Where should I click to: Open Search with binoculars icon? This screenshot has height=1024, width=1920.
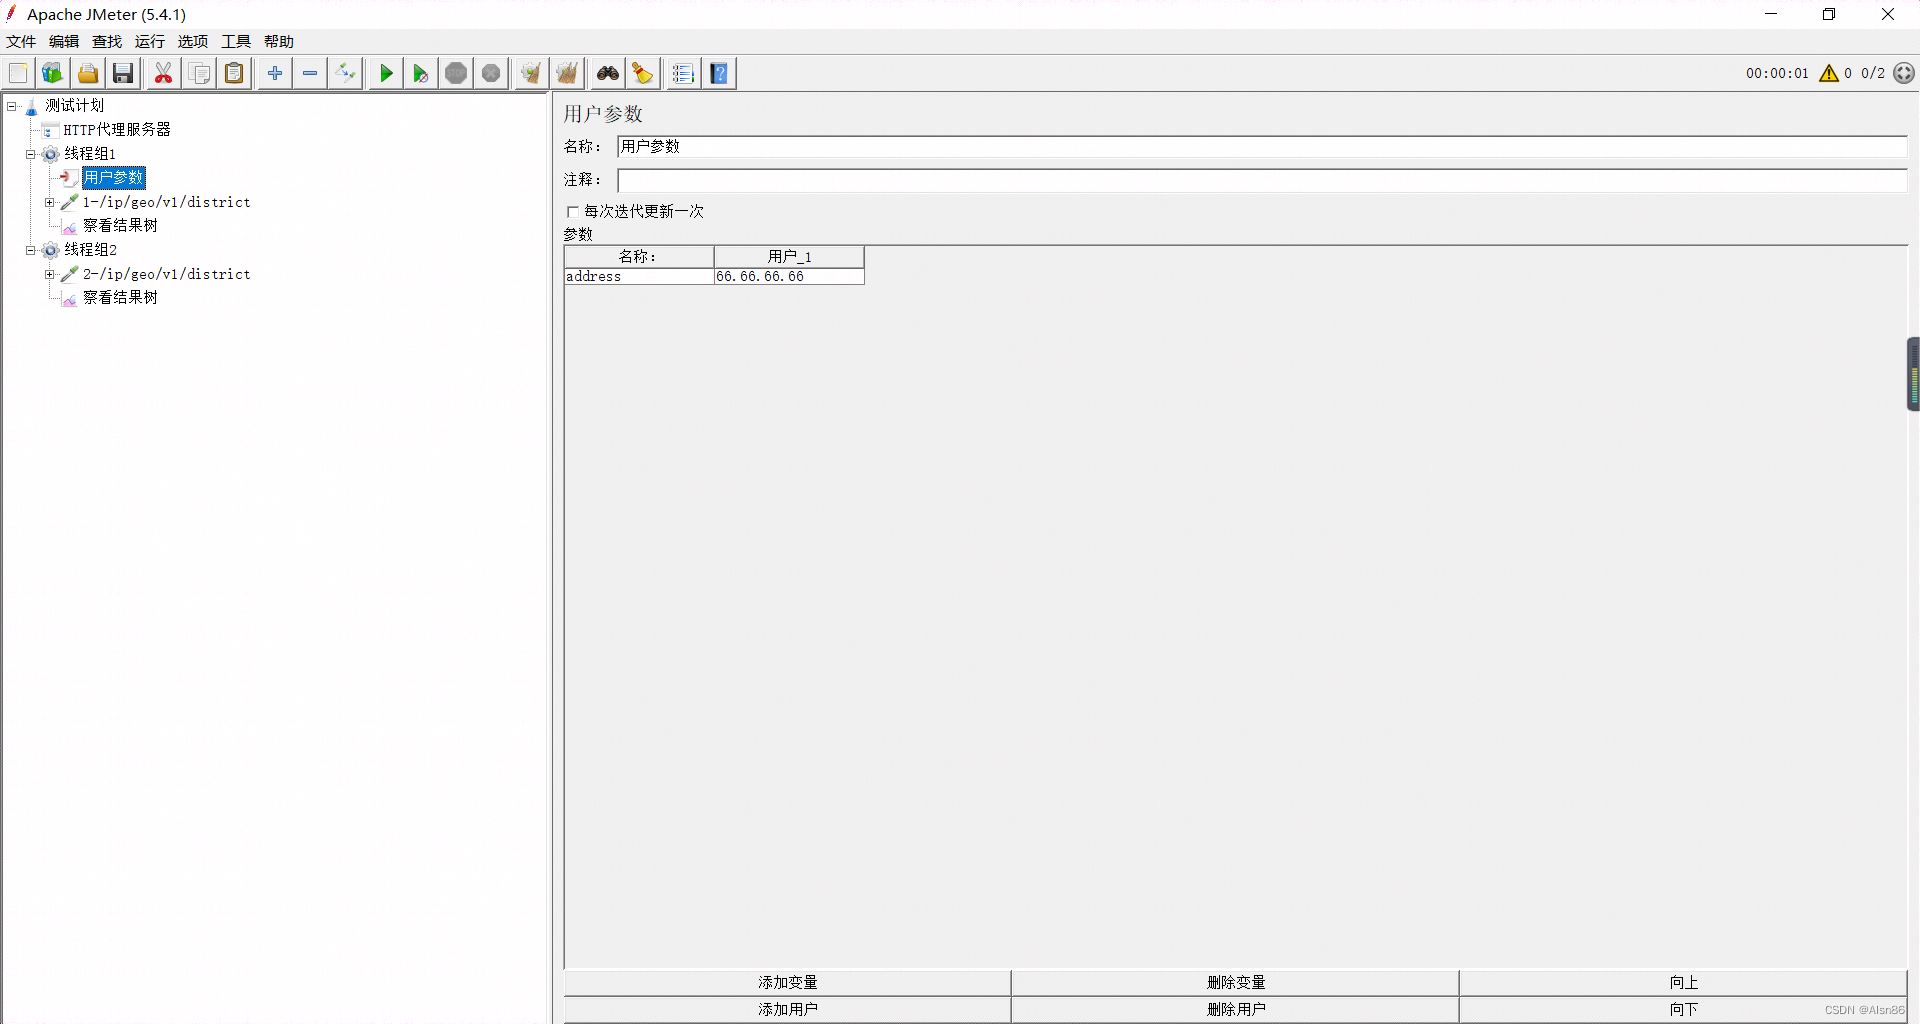point(608,73)
